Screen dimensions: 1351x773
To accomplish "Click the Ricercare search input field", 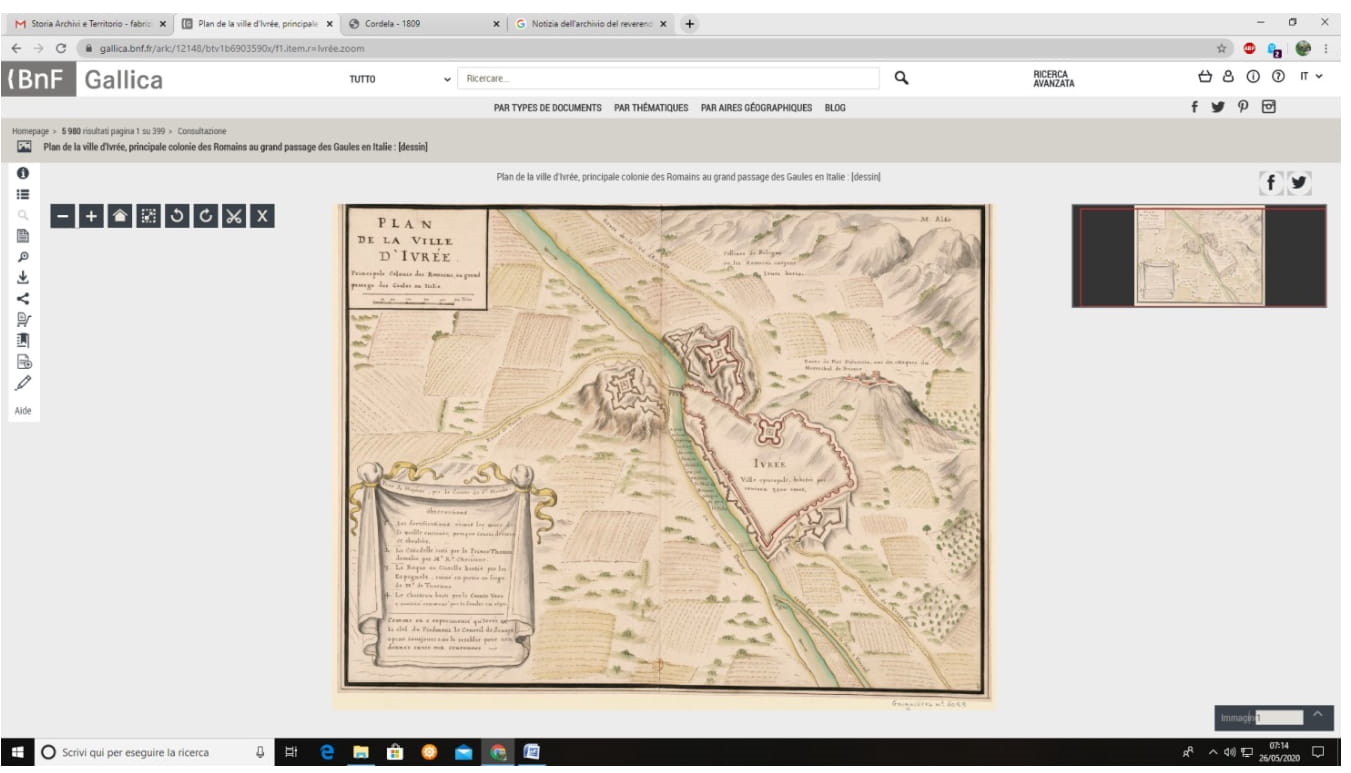I will [668, 78].
